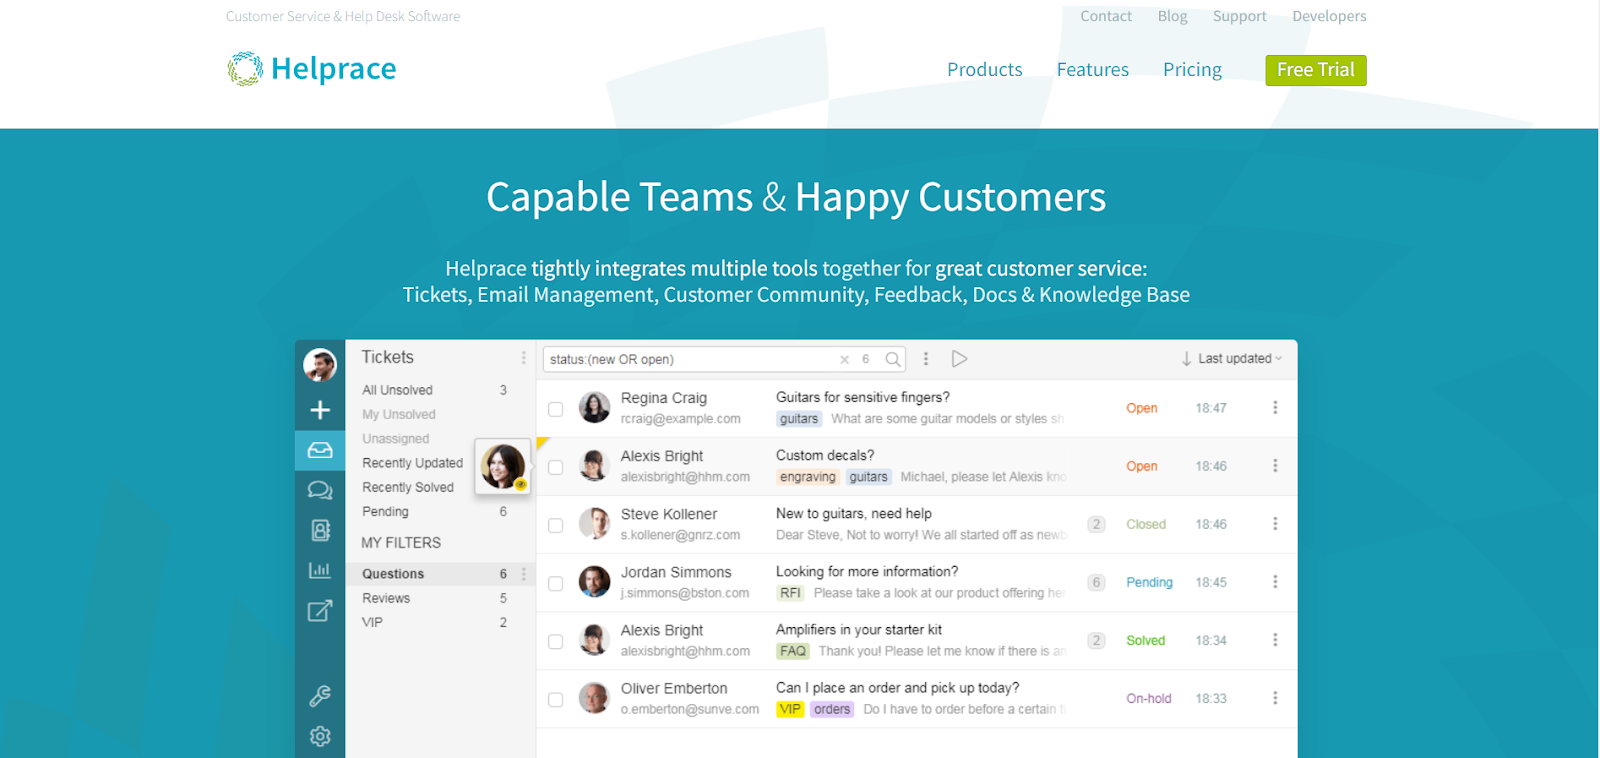
Task: Open the bar chart reports icon
Action: pos(320,570)
